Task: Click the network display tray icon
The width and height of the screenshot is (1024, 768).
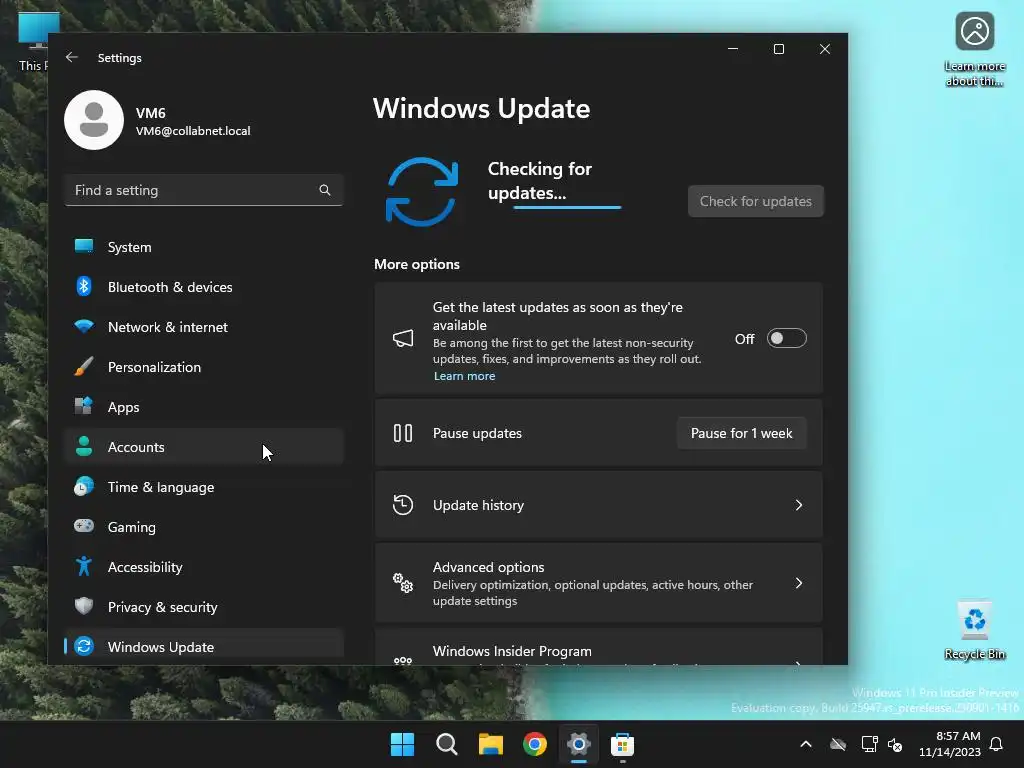Action: pyautogui.click(x=869, y=744)
